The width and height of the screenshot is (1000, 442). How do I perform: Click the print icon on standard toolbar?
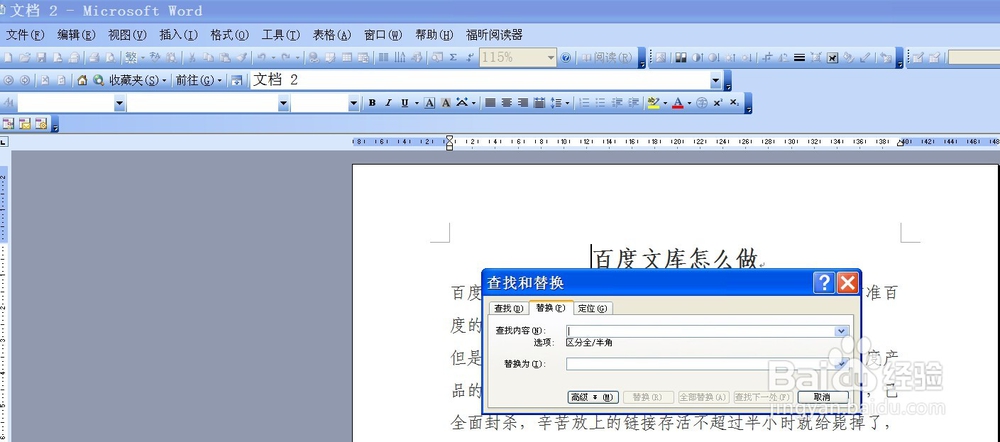tap(94, 57)
